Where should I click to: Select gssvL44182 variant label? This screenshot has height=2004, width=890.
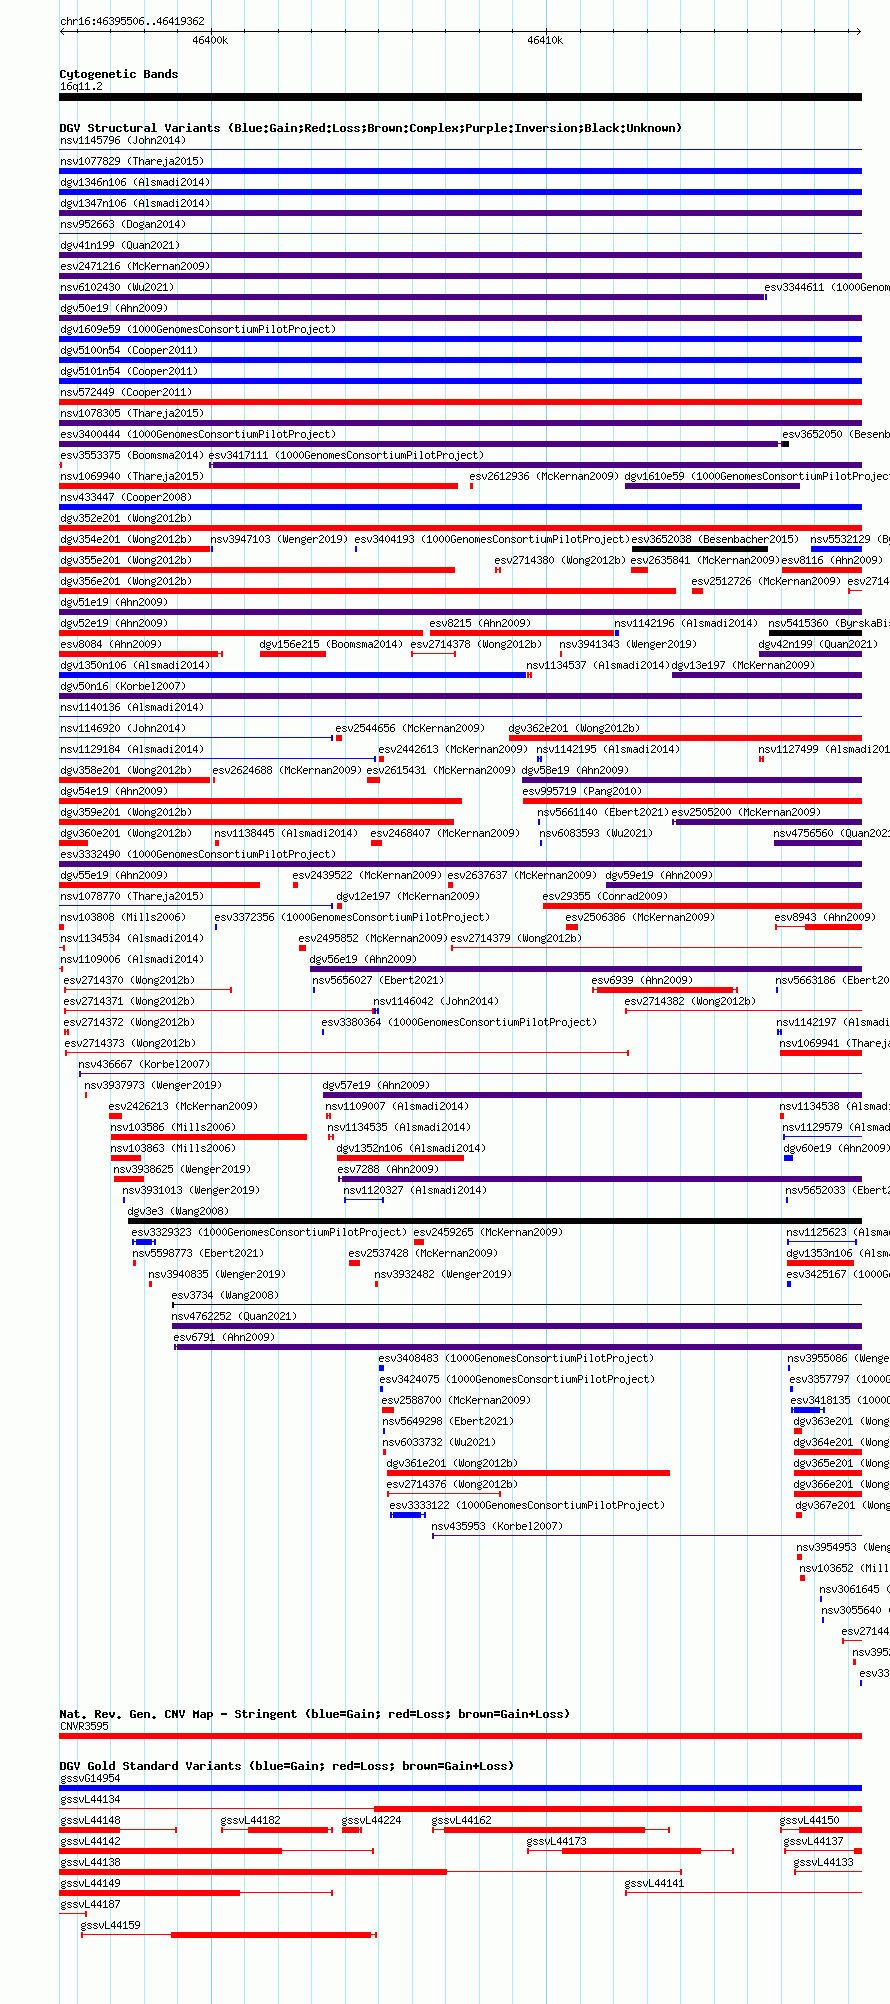pos(250,1820)
